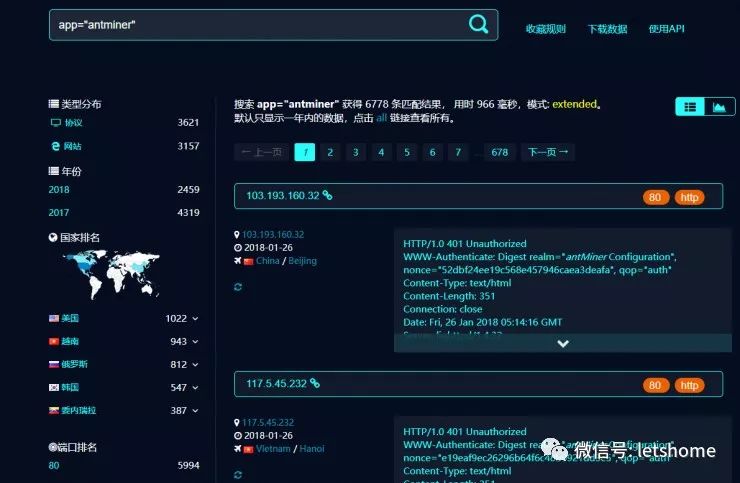740x483 pixels.
Task: Click the IP link 103.193.160.32 beside the pin
Action: [273, 235]
